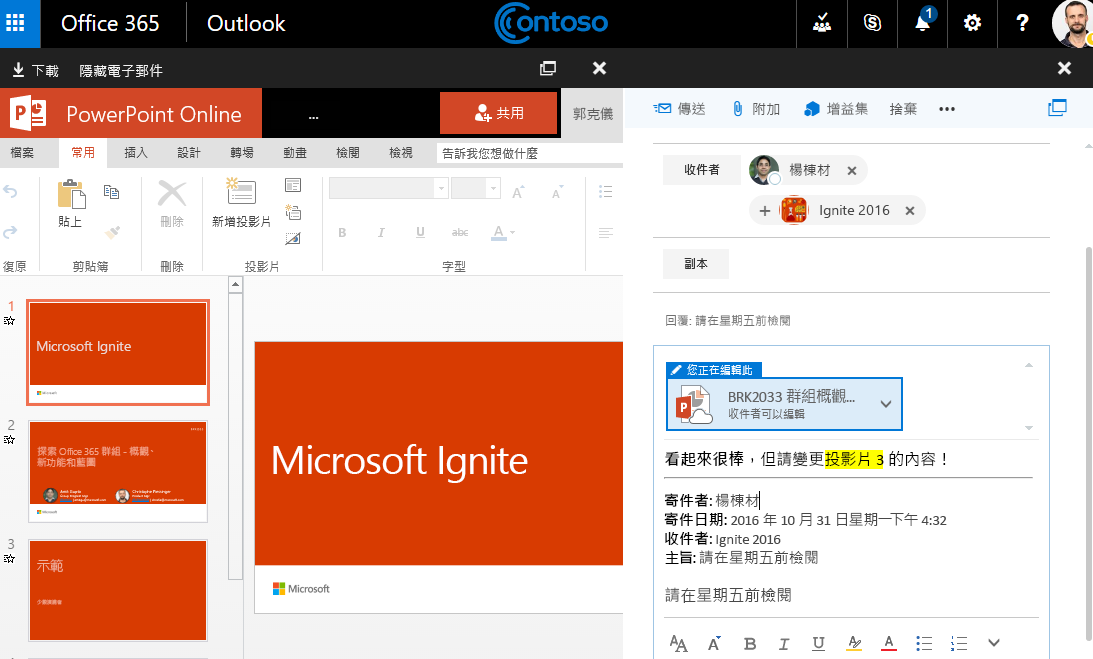Switch to the 設計 ribbon tab
The width and height of the screenshot is (1093, 659).
[x=188, y=153]
